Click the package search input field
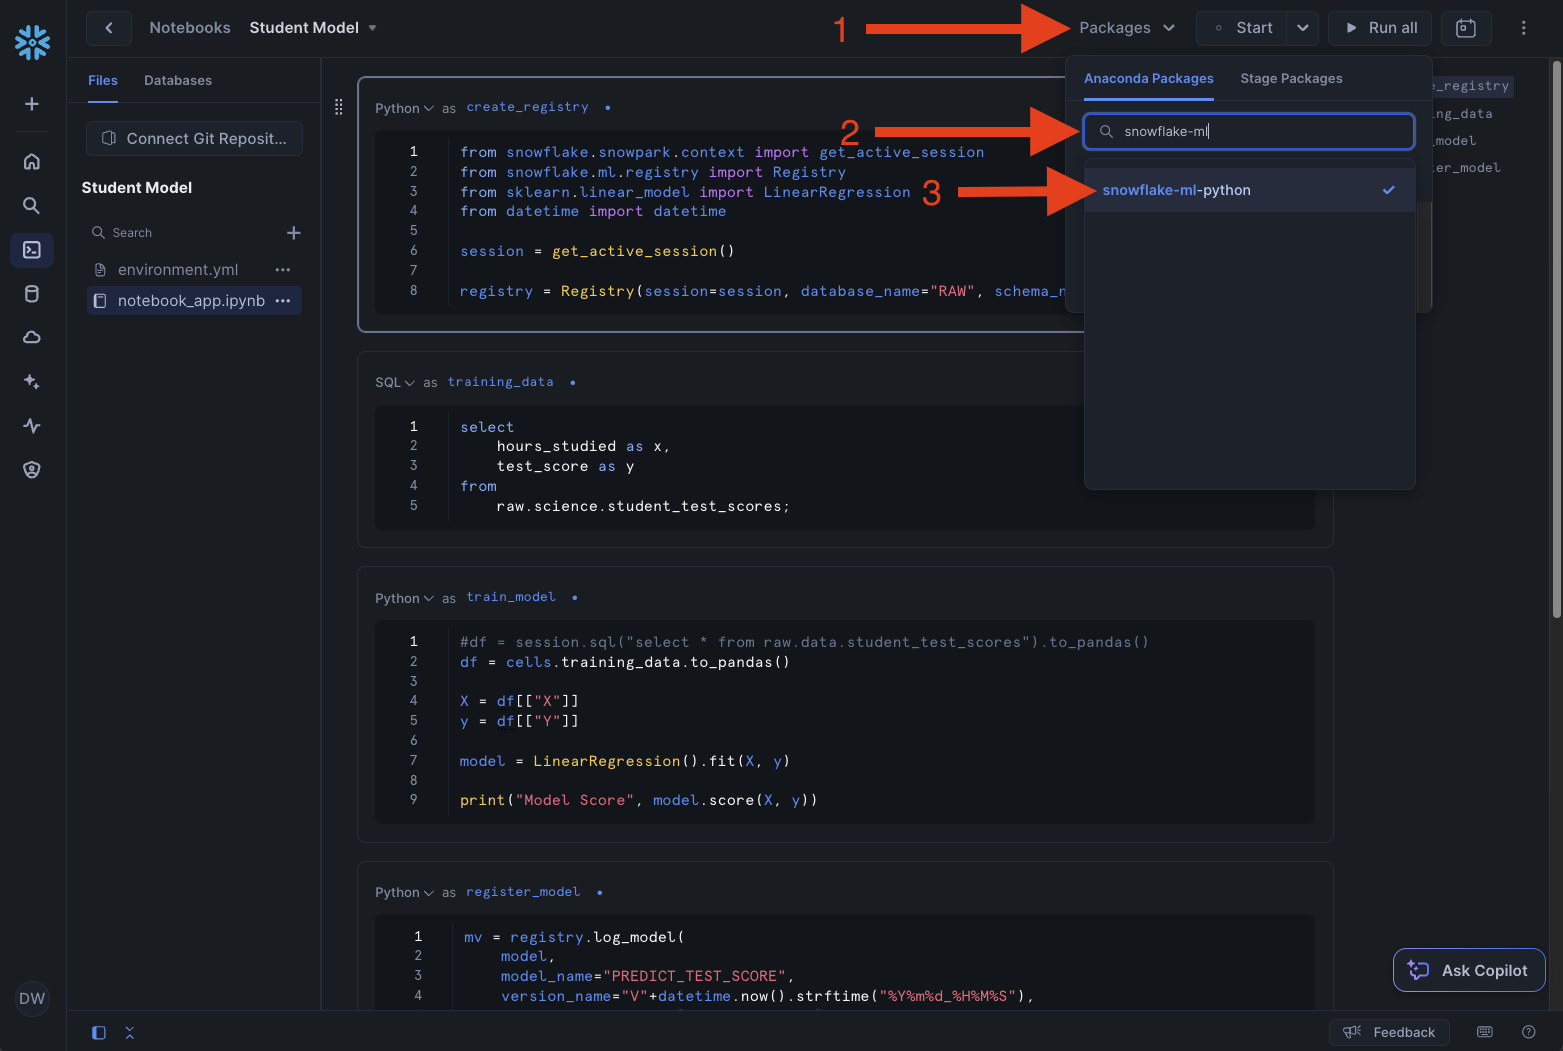 click(1249, 131)
